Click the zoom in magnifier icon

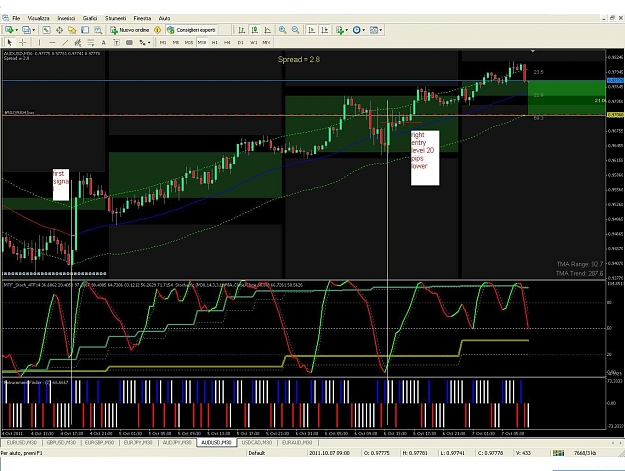coord(283,30)
